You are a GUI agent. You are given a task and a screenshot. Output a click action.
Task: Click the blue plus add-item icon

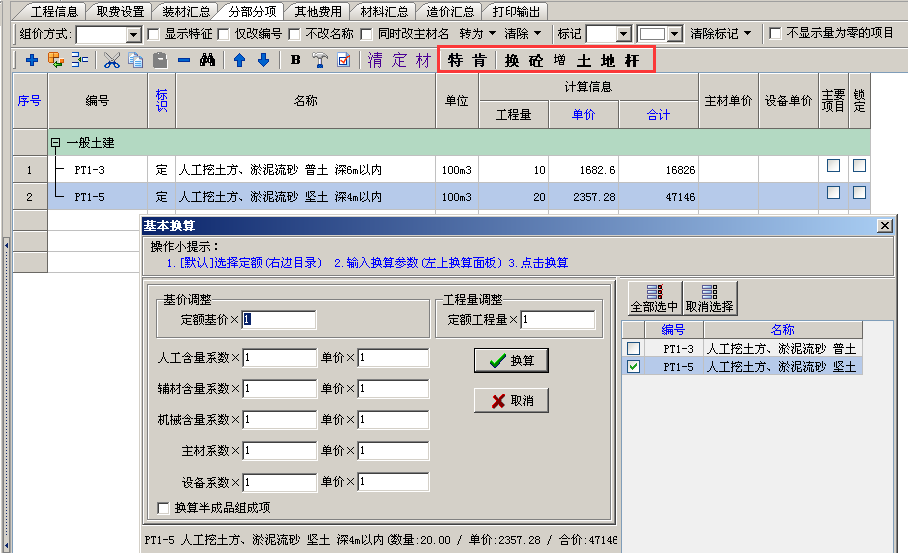(x=31, y=60)
